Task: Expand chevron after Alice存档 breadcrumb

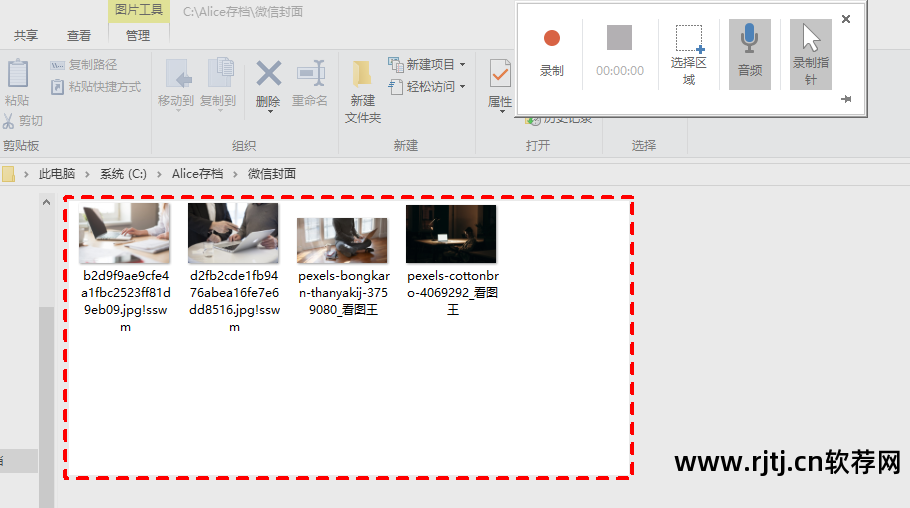Action: 236,174
